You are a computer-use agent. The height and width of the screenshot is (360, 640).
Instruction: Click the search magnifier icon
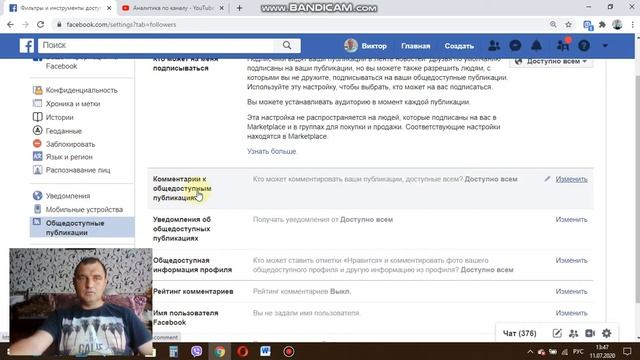[x=287, y=45]
